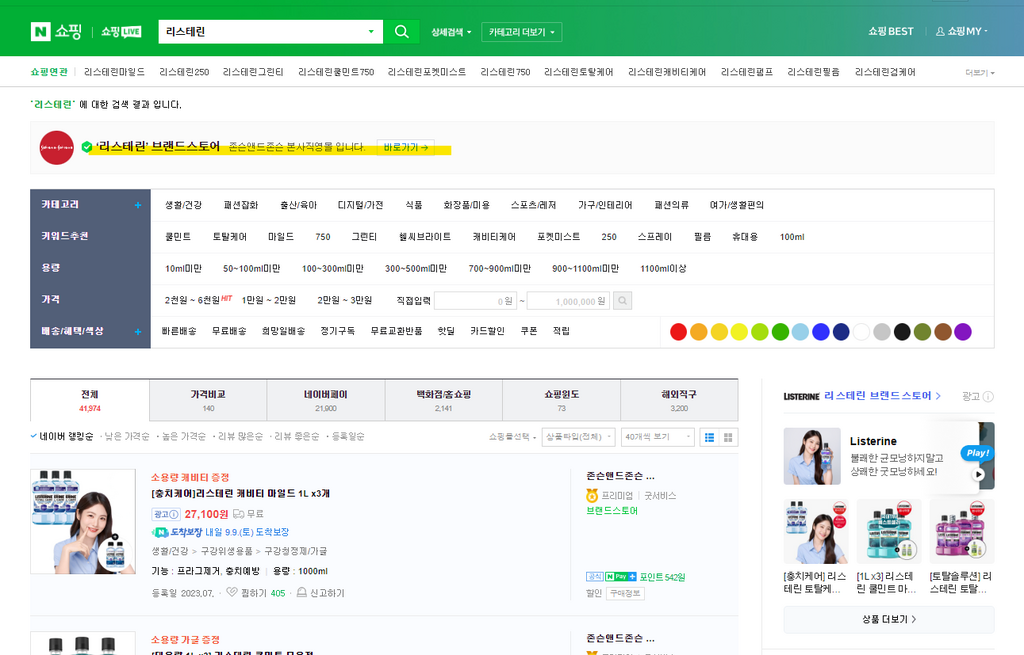Image resolution: width=1024 pixels, height=655 pixels.
Task: Expand 더보기 related keywords
Action: [980, 72]
